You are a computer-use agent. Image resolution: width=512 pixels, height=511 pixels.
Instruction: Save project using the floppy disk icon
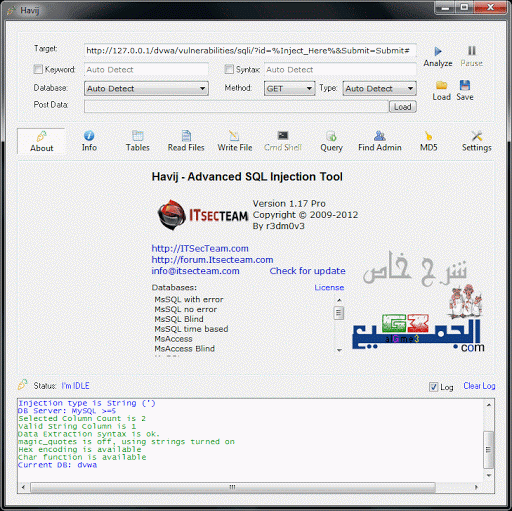pyautogui.click(x=465, y=85)
